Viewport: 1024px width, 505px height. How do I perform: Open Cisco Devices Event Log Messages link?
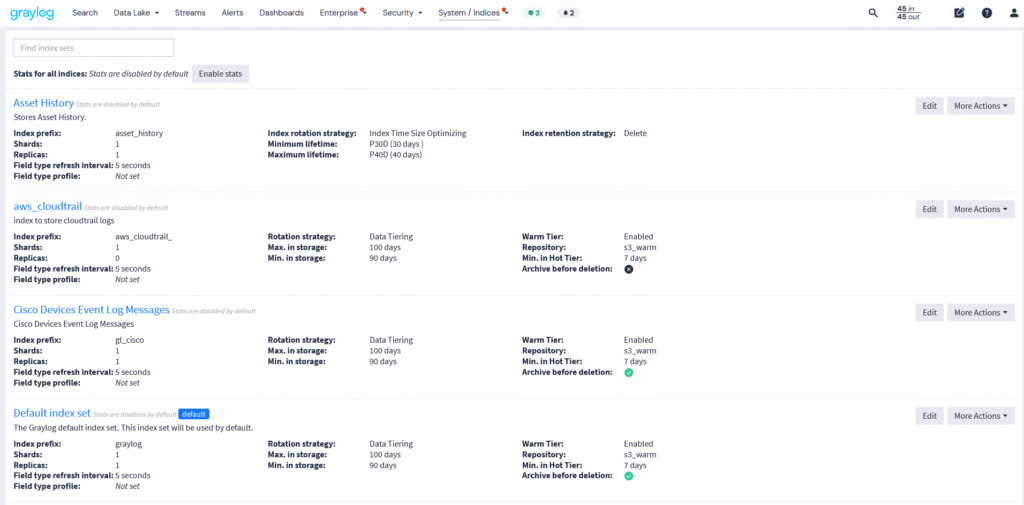coord(91,310)
